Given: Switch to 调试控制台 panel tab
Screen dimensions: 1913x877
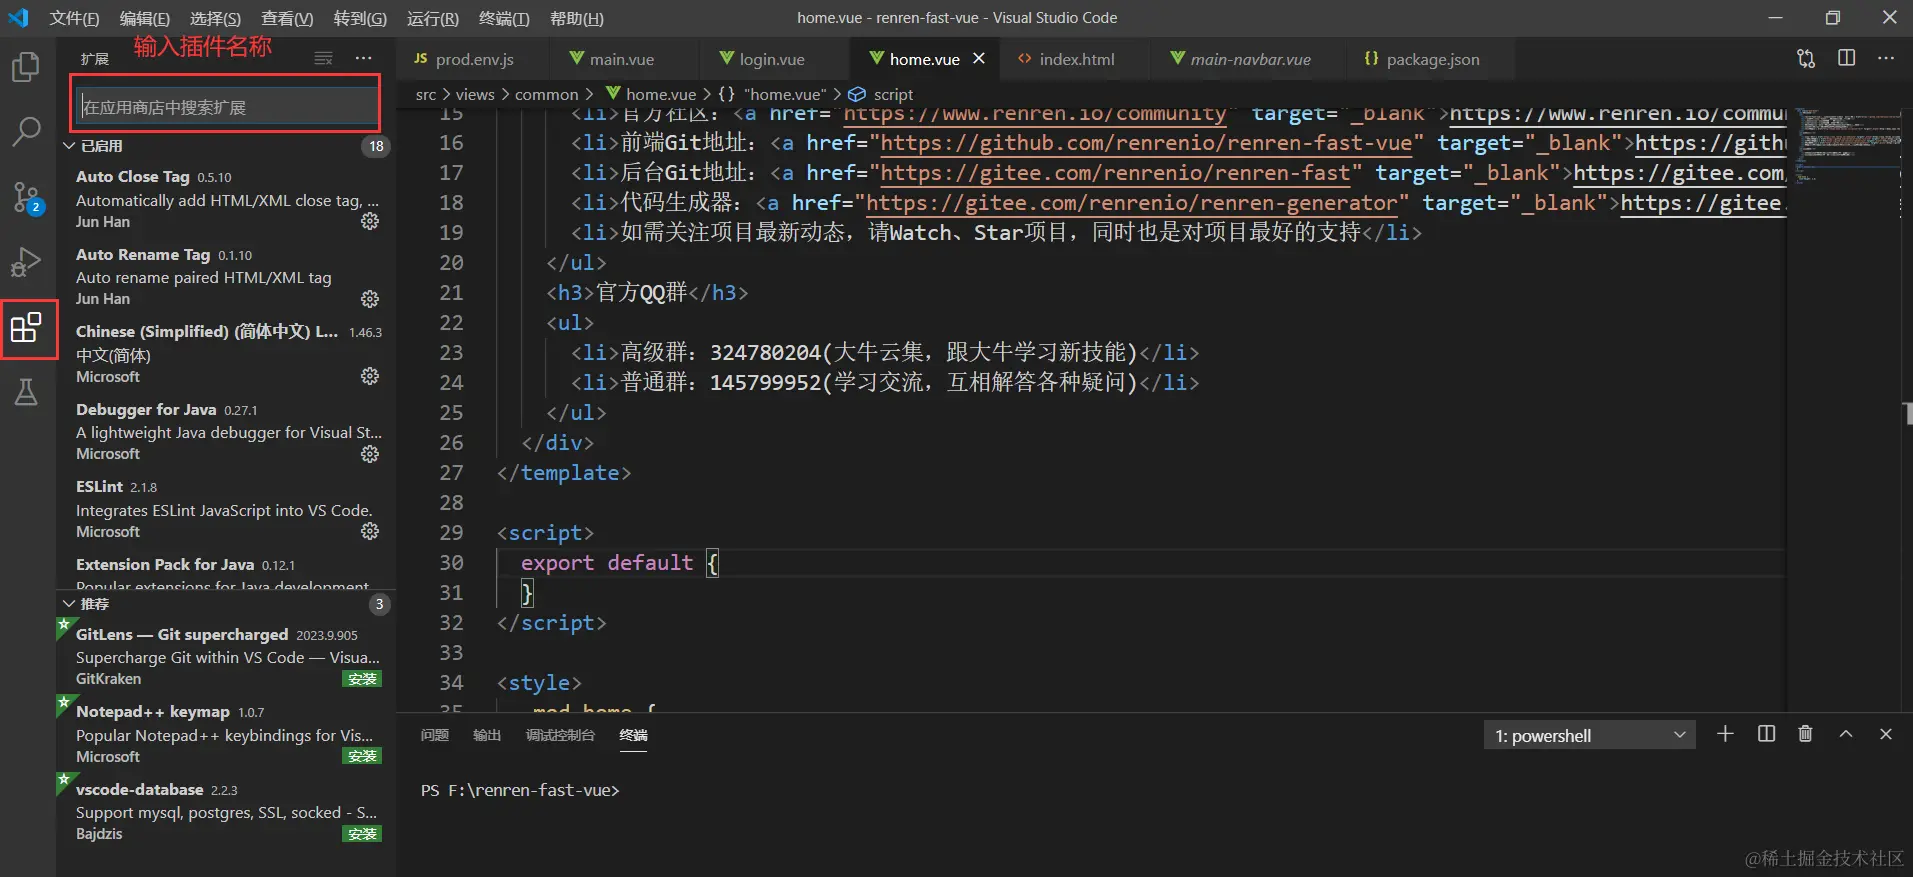Looking at the screenshot, I should click(x=560, y=735).
